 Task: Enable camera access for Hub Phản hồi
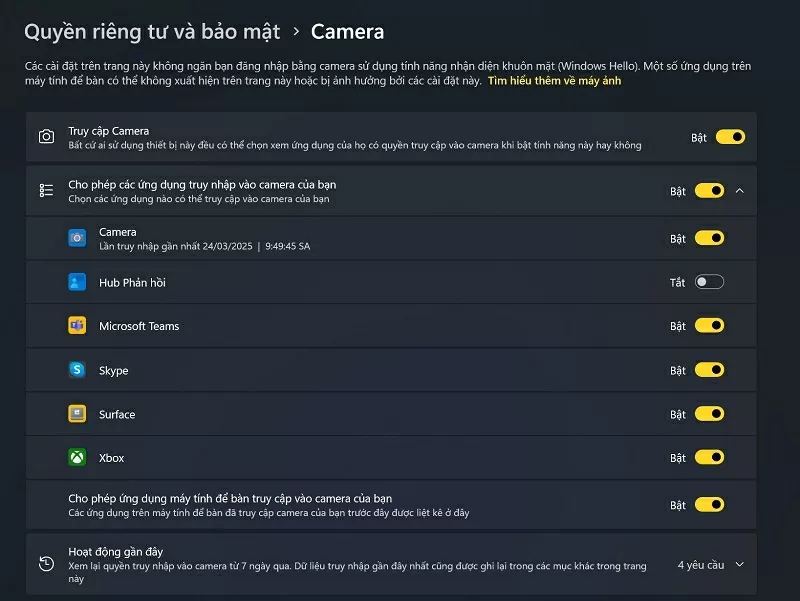point(710,282)
